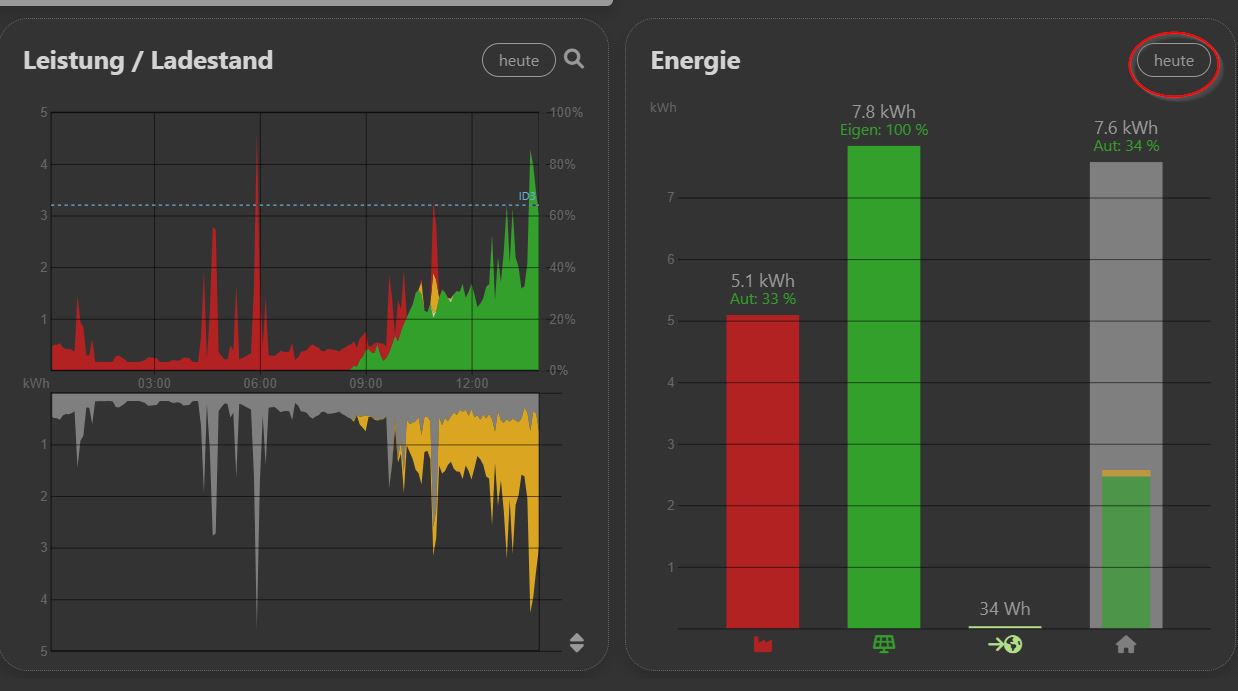Select the green 7.8 kWh solar bar
The width and height of the screenshot is (1238, 691).
(884, 387)
